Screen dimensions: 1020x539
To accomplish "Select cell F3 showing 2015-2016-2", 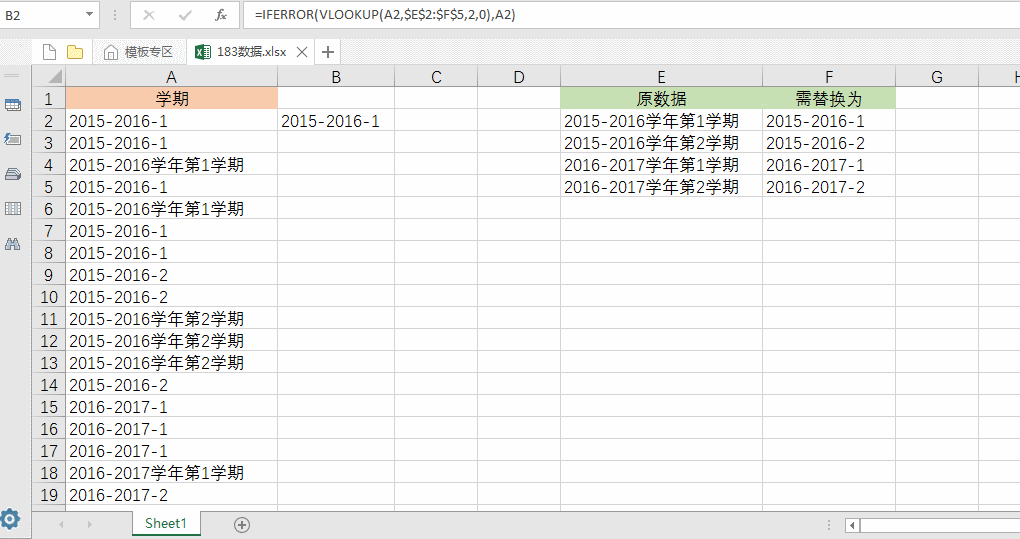I will (x=829, y=142).
